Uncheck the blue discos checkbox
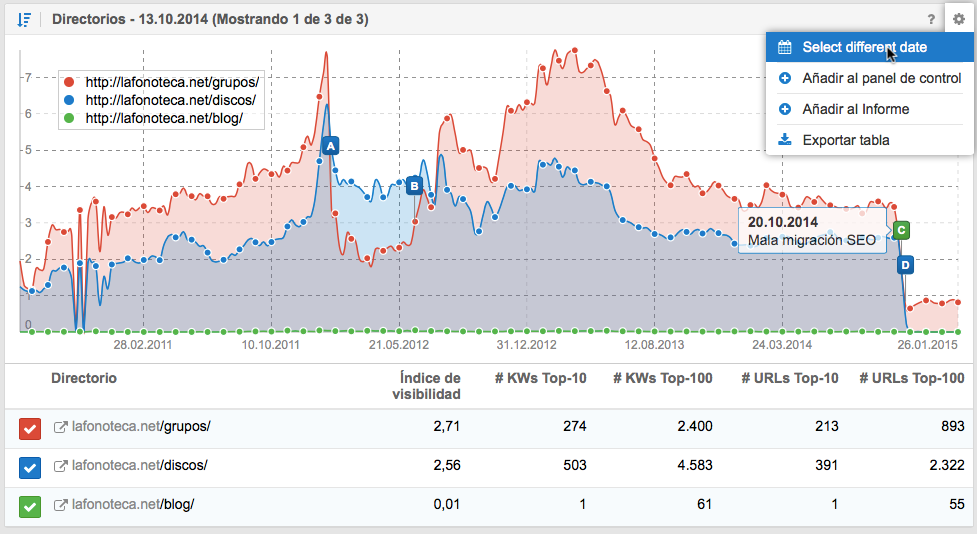977x534 pixels. pos(30,467)
